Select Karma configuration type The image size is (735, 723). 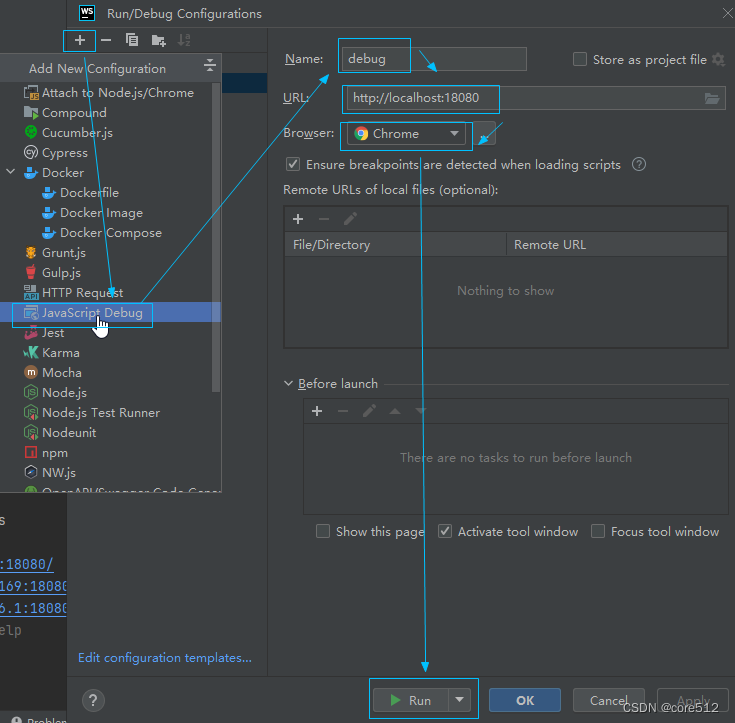pos(52,353)
